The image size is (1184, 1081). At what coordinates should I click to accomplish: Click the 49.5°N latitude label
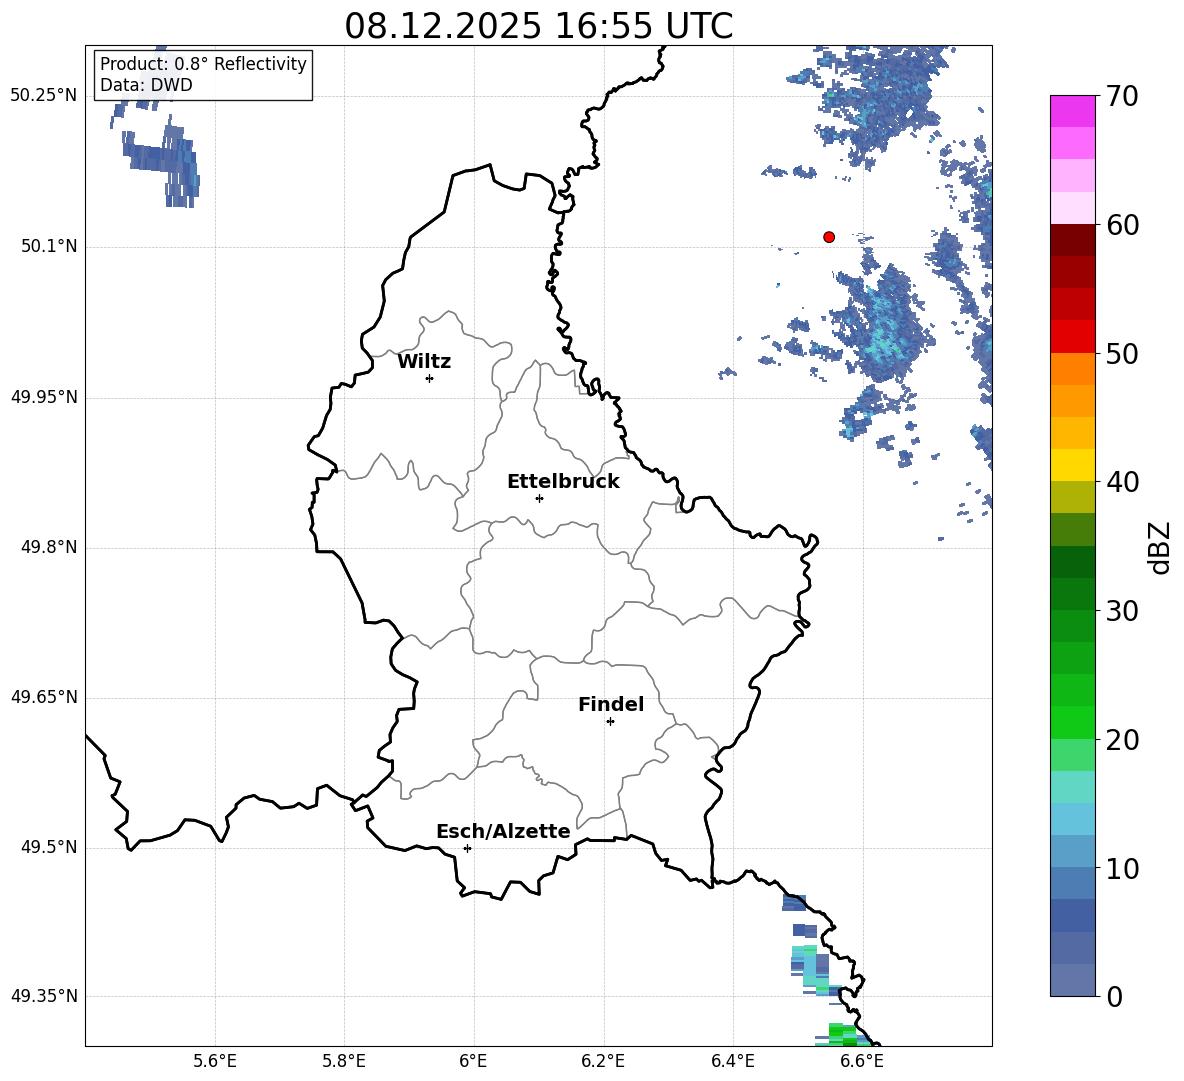49,847
